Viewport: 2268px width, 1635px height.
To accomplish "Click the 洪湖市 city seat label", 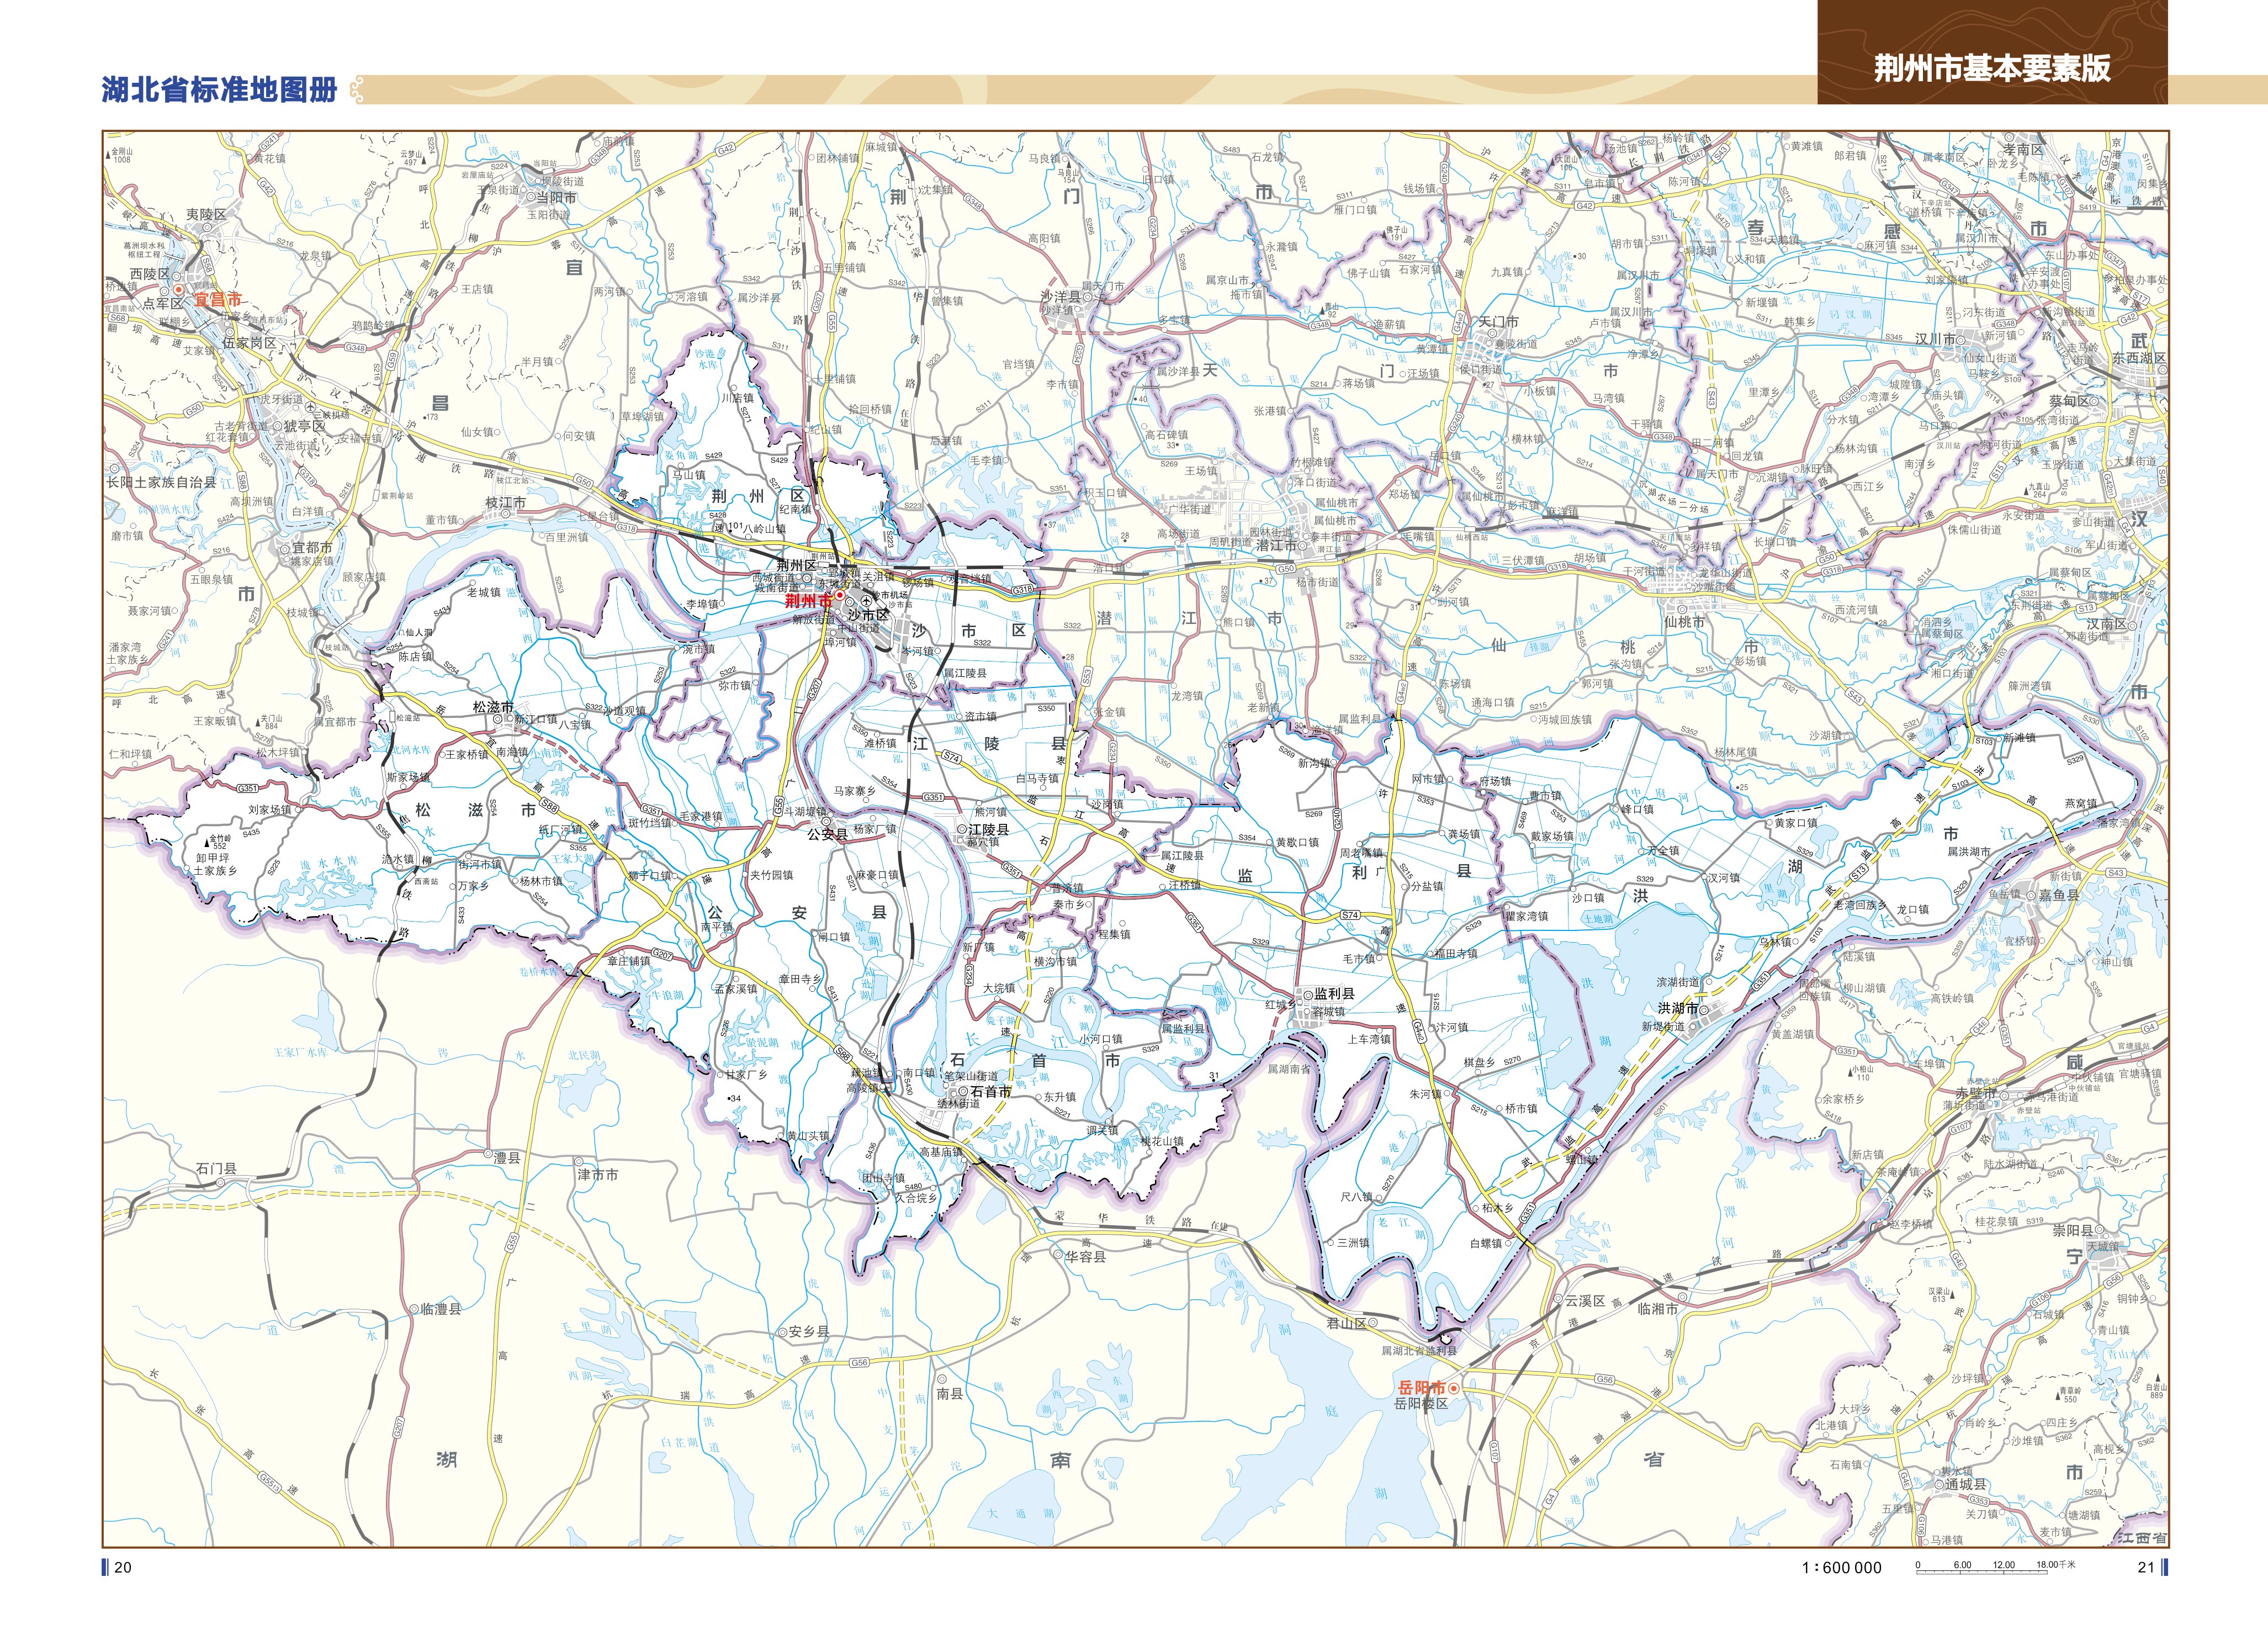I will tap(1677, 1008).
